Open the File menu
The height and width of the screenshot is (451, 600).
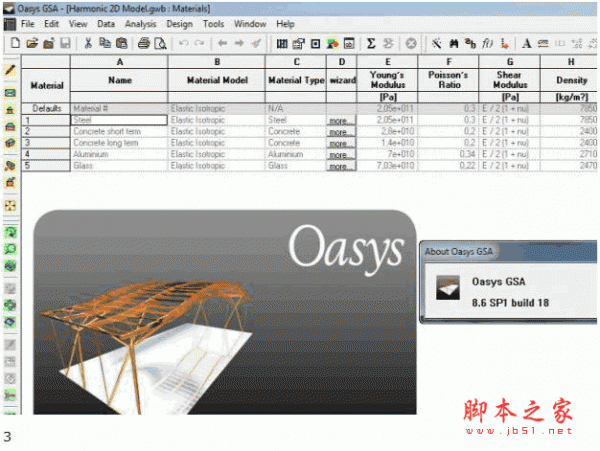28,24
